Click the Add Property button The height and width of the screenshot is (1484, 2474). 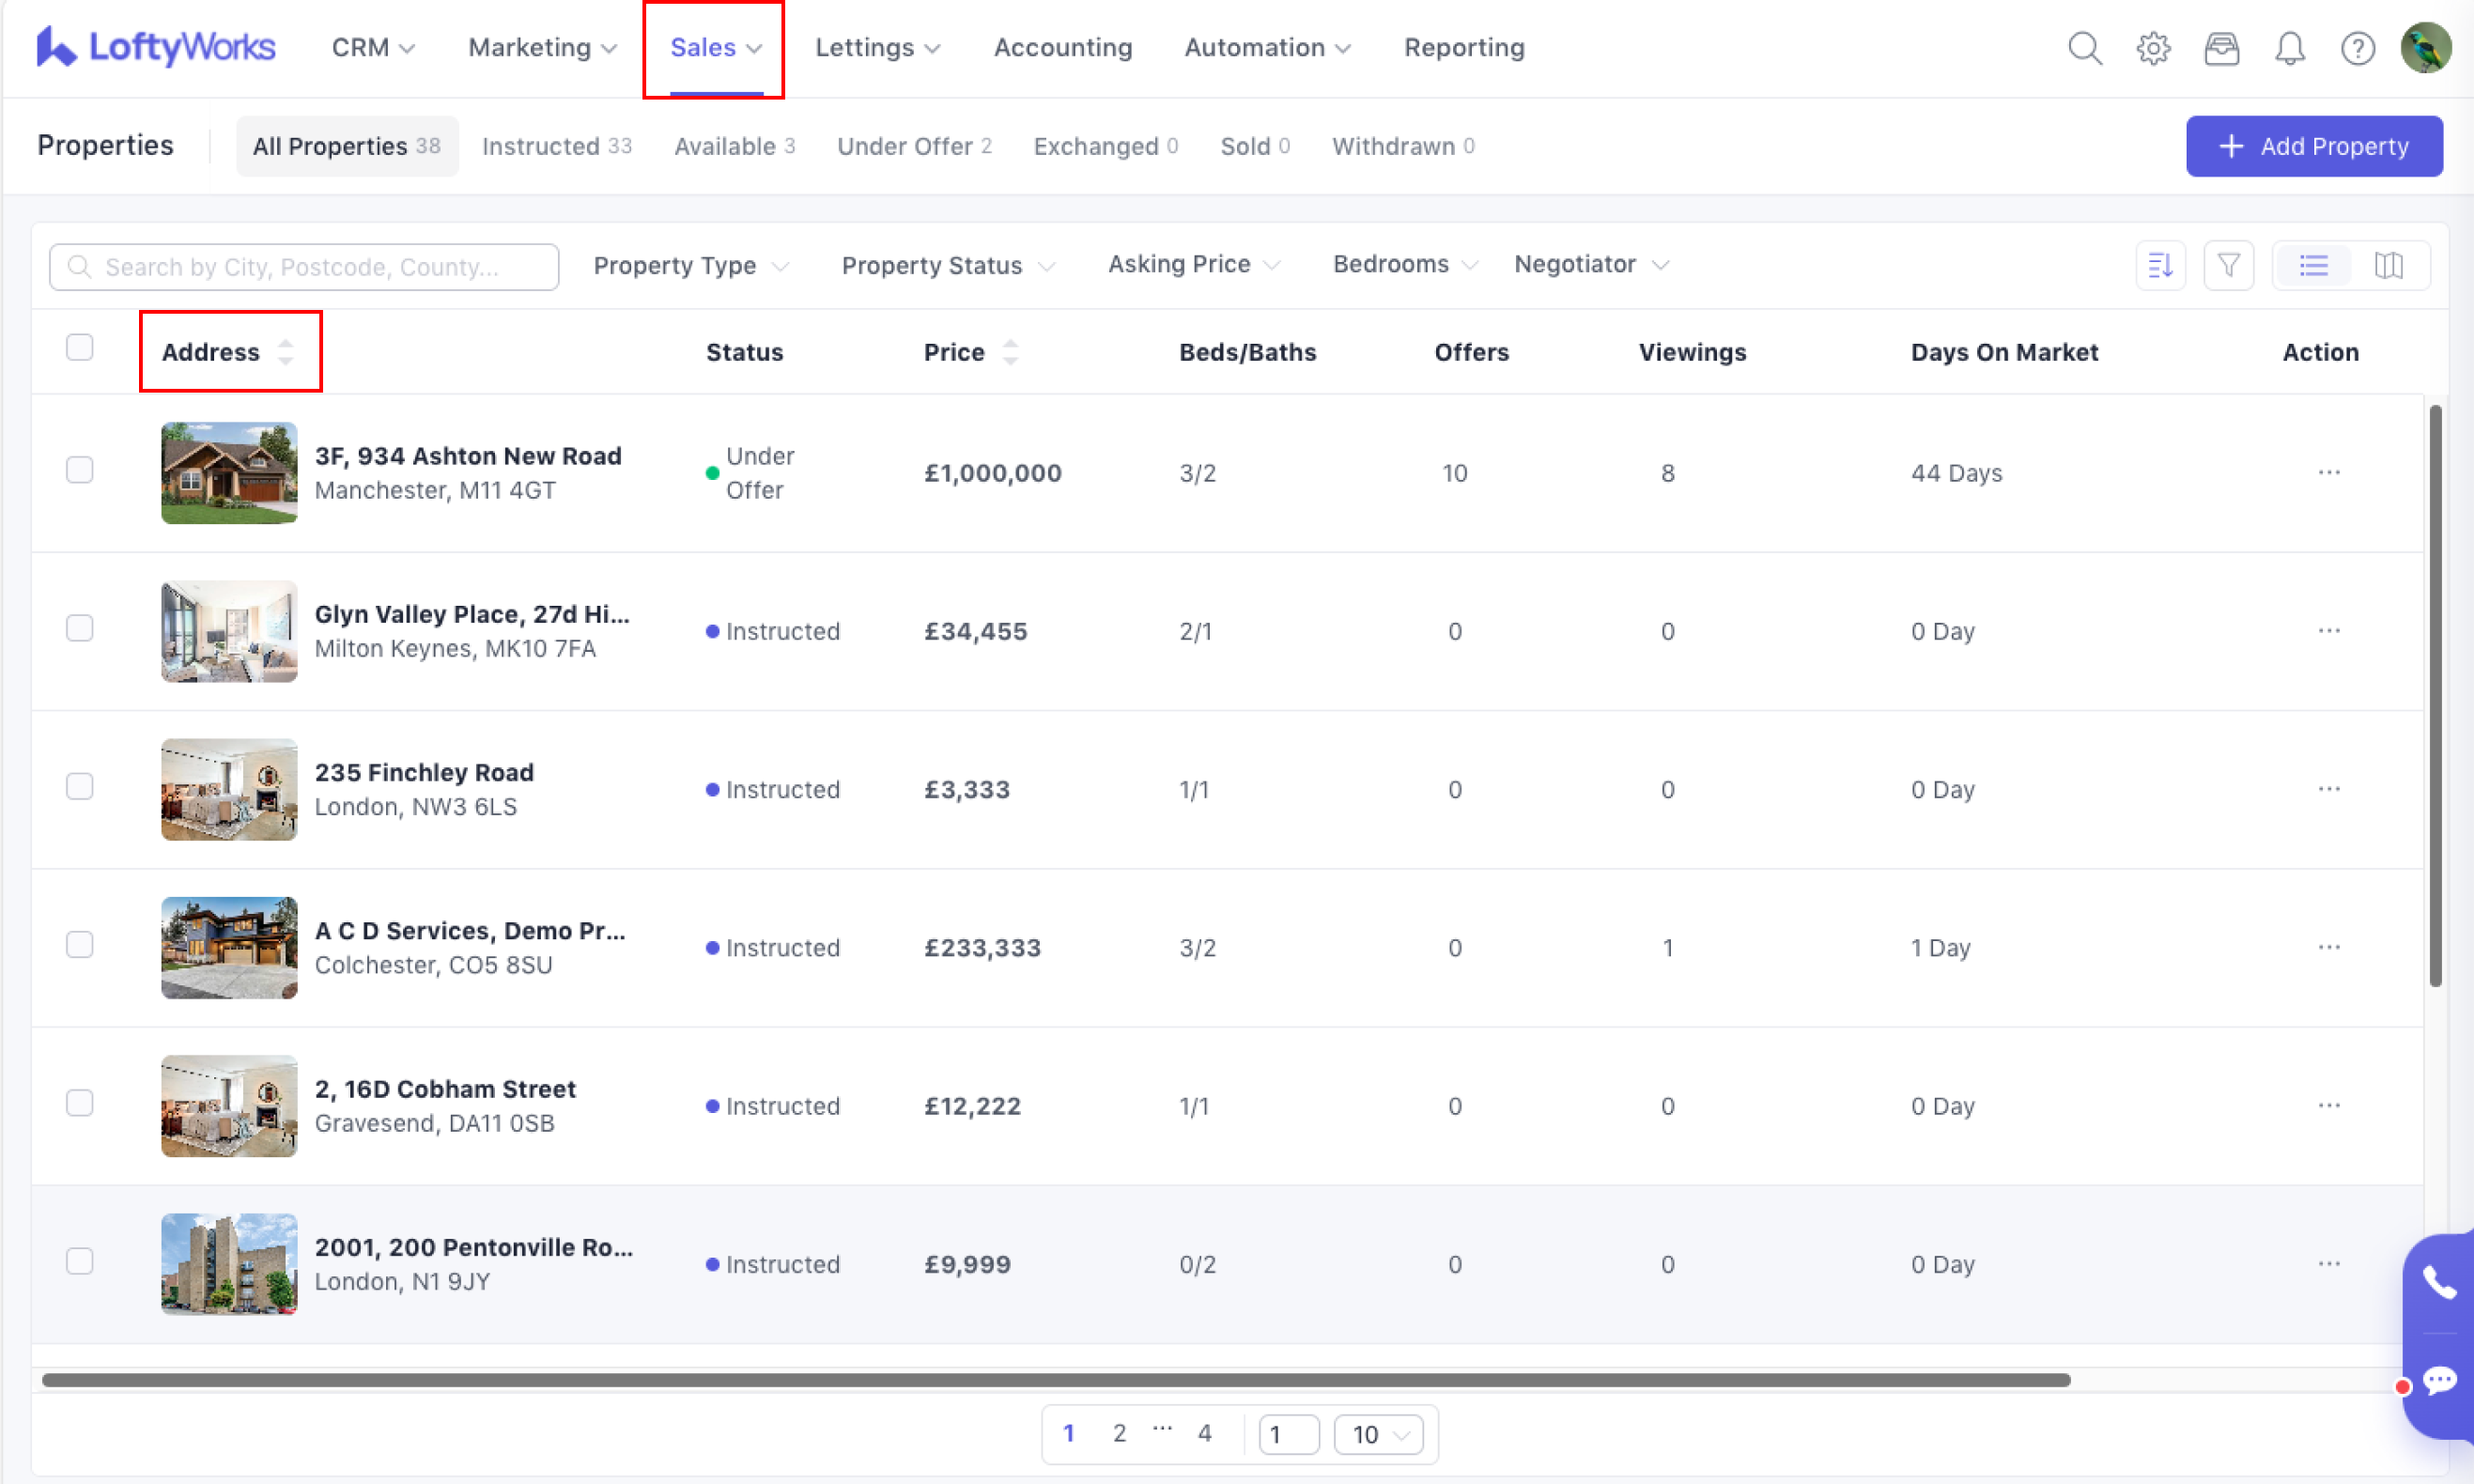(2313, 146)
